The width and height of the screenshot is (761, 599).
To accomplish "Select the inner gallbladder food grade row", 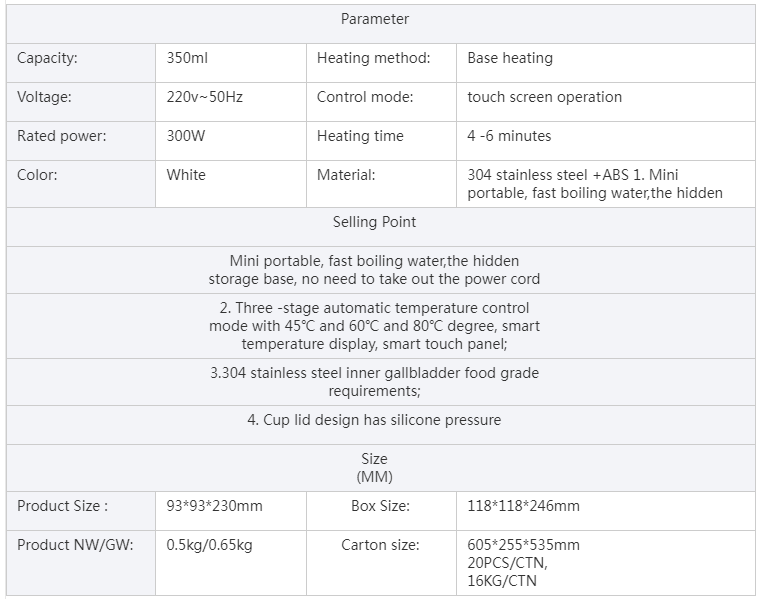I will [x=374, y=382].
